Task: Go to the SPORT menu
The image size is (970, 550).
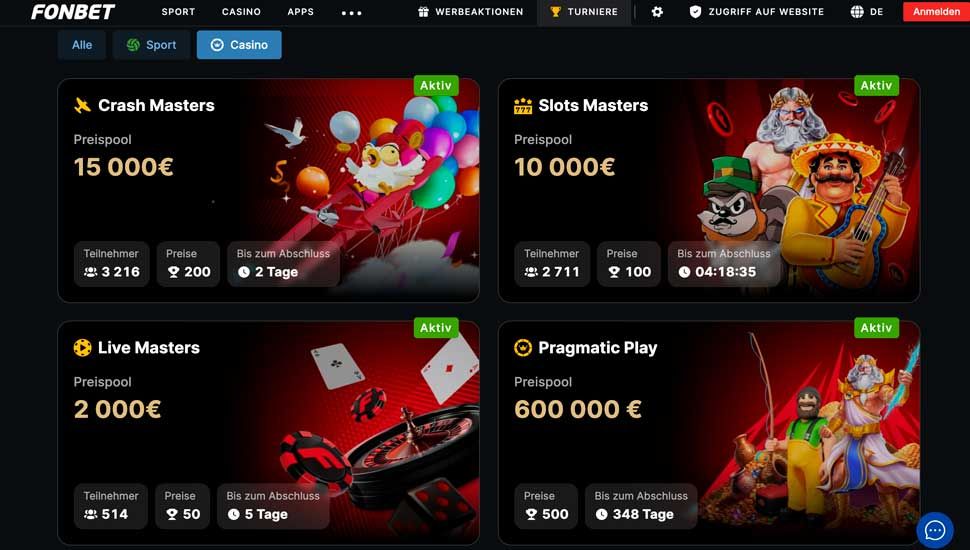Action: (178, 12)
